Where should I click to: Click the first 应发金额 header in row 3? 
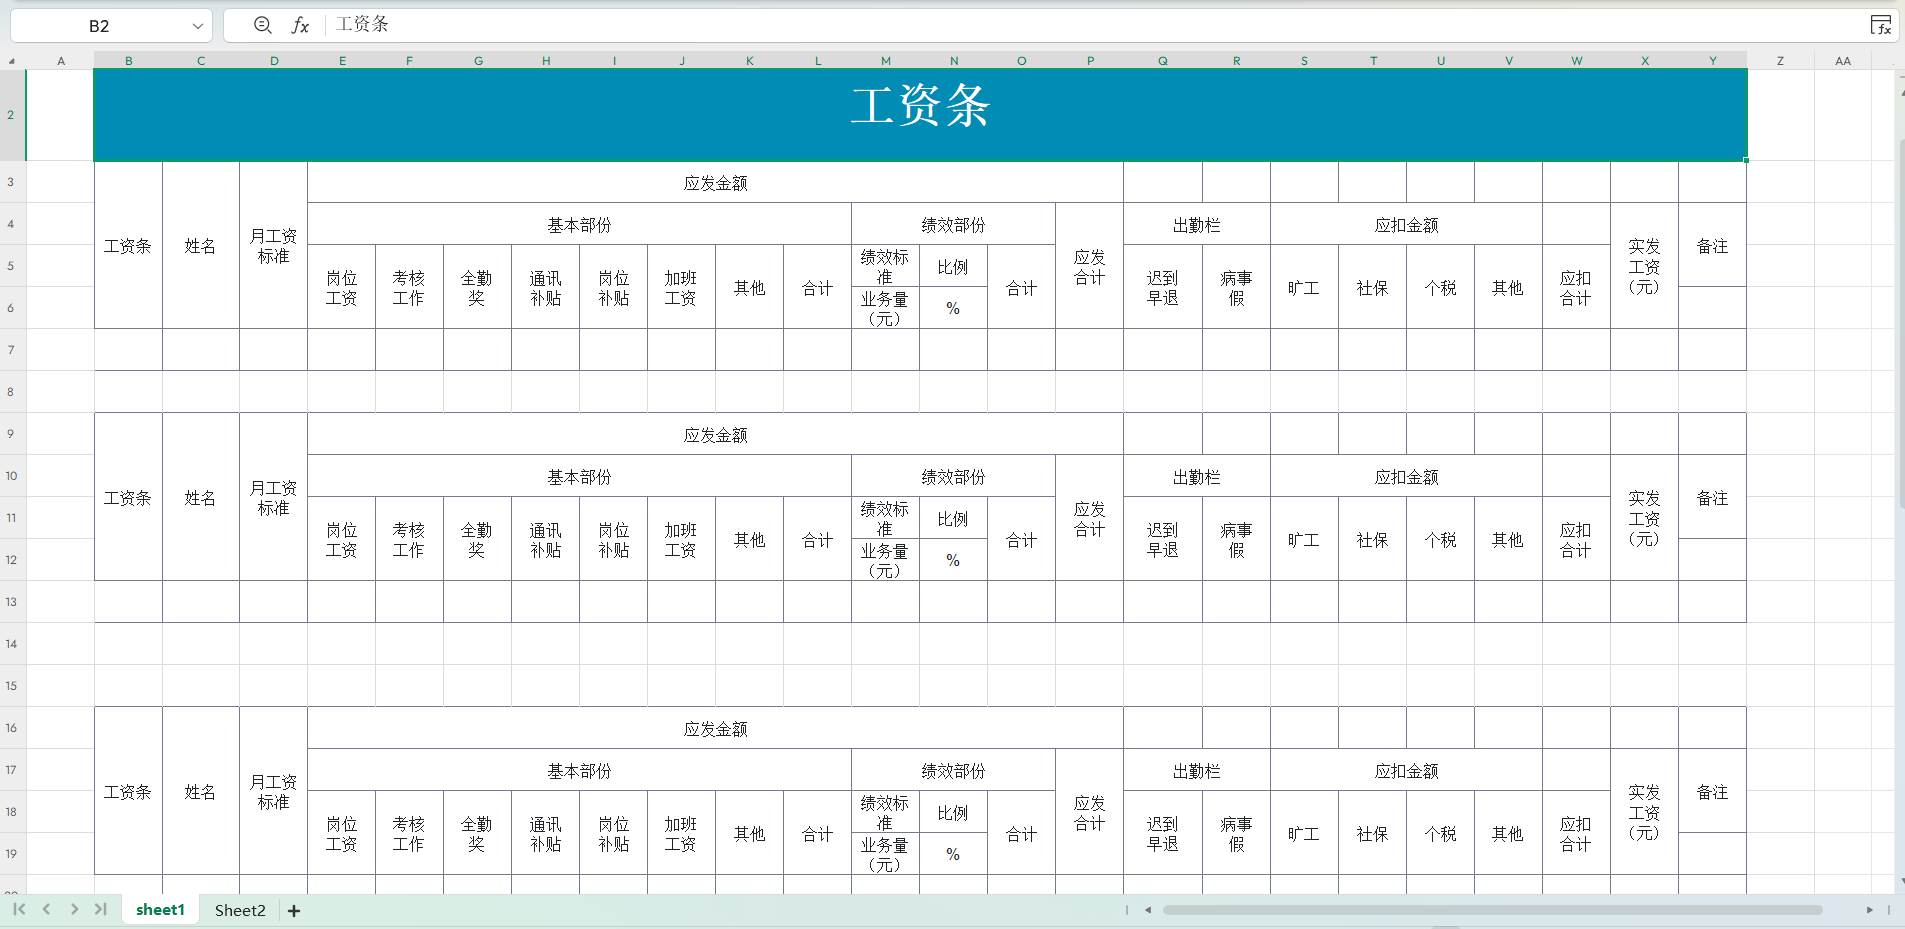click(715, 183)
